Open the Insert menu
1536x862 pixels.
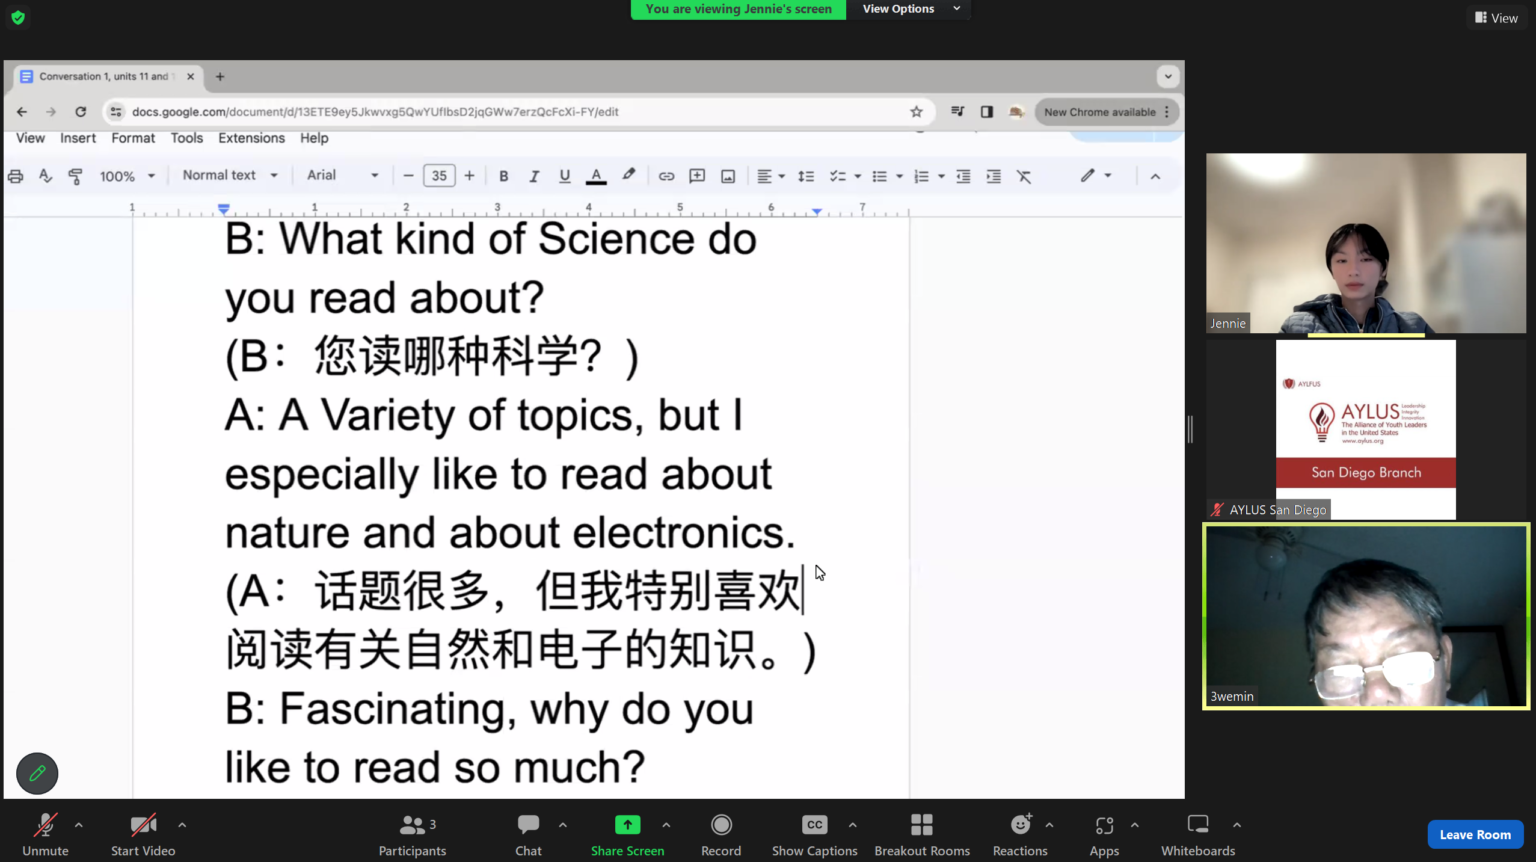(x=78, y=138)
